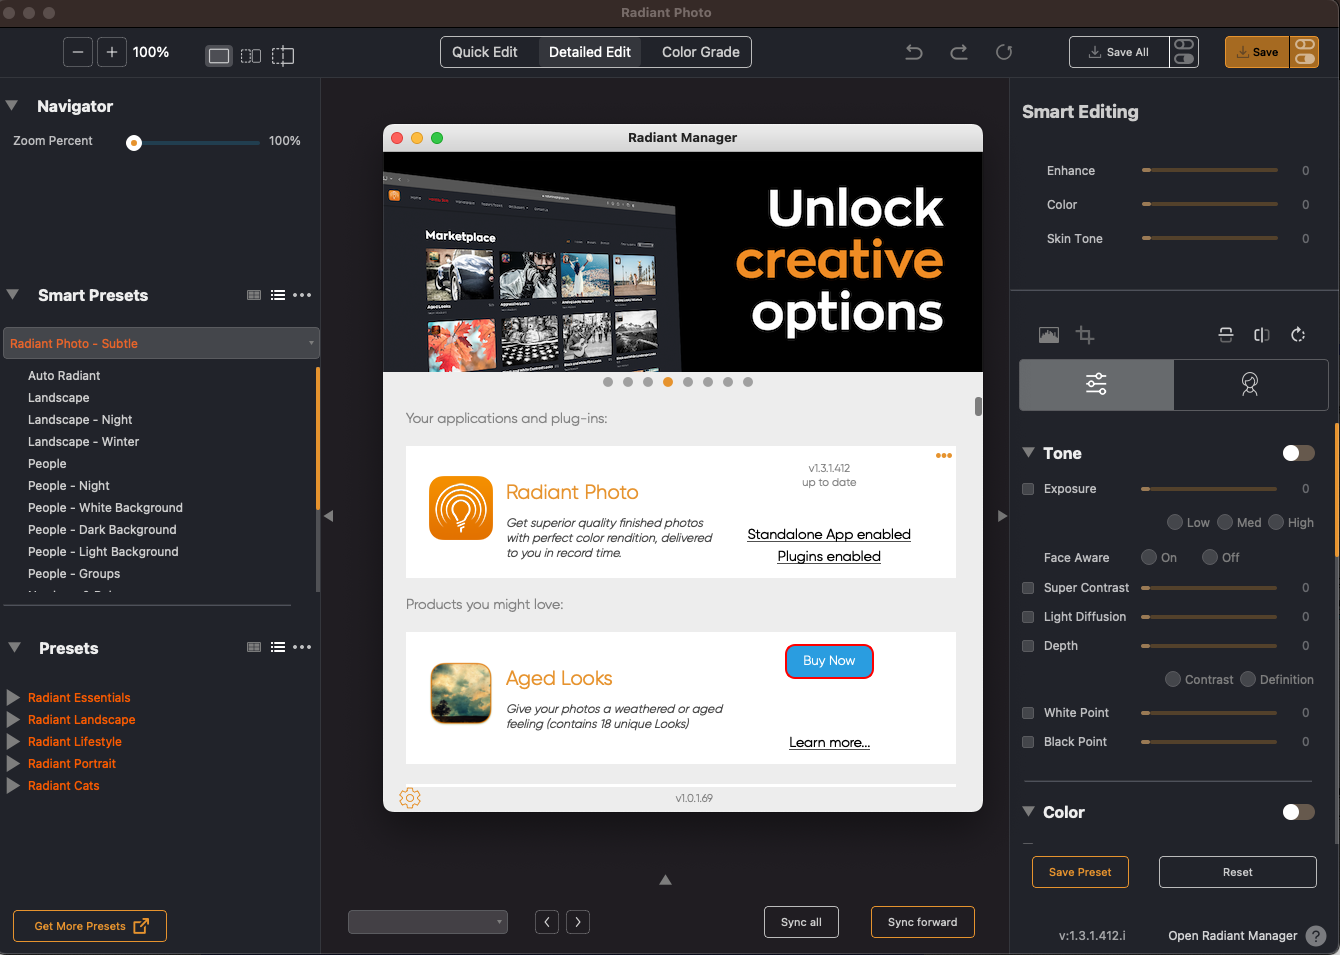Viewport: 1340px width, 955px height.
Task: Click the Radiant Manager settings gear
Action: pyautogui.click(x=410, y=797)
